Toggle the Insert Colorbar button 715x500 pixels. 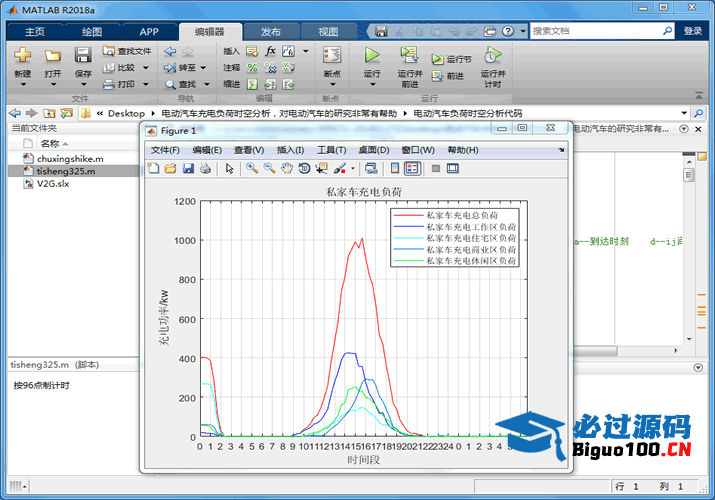[395, 169]
